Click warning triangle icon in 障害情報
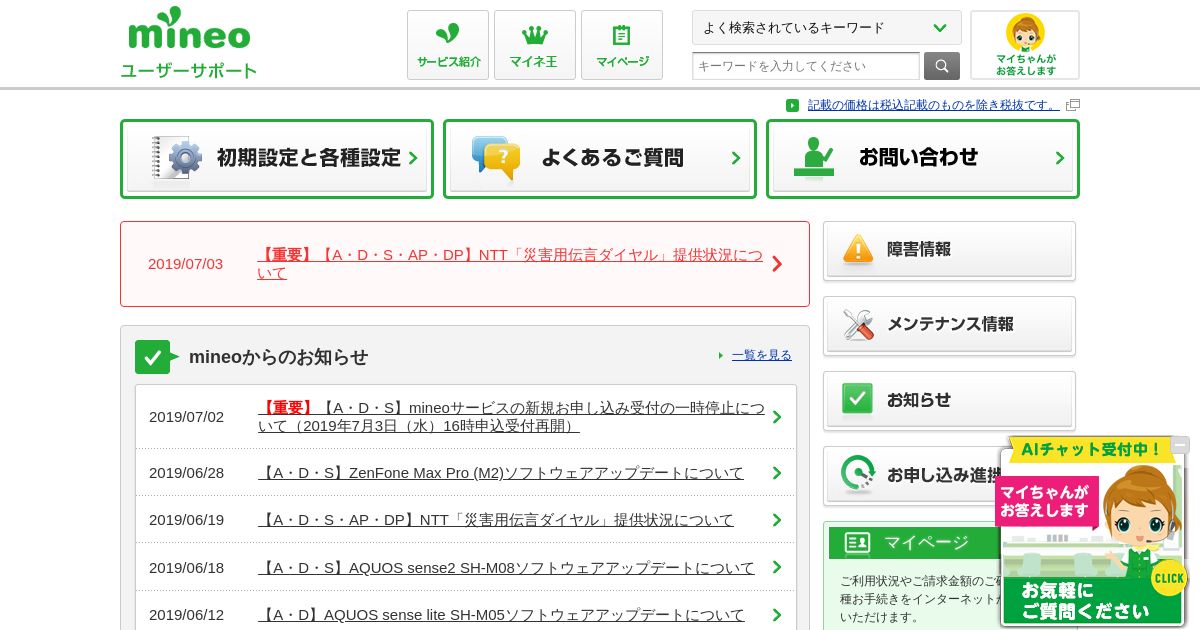 858,249
